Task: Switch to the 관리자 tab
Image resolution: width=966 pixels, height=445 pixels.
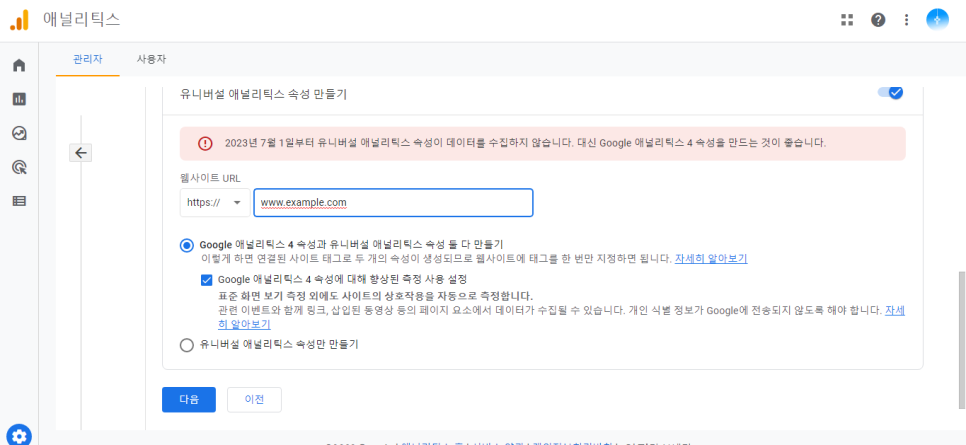Action: click(87, 59)
